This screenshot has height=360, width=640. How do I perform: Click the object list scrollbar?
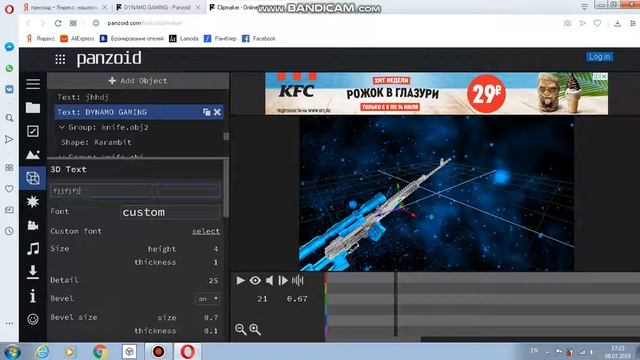pyautogui.click(x=226, y=136)
